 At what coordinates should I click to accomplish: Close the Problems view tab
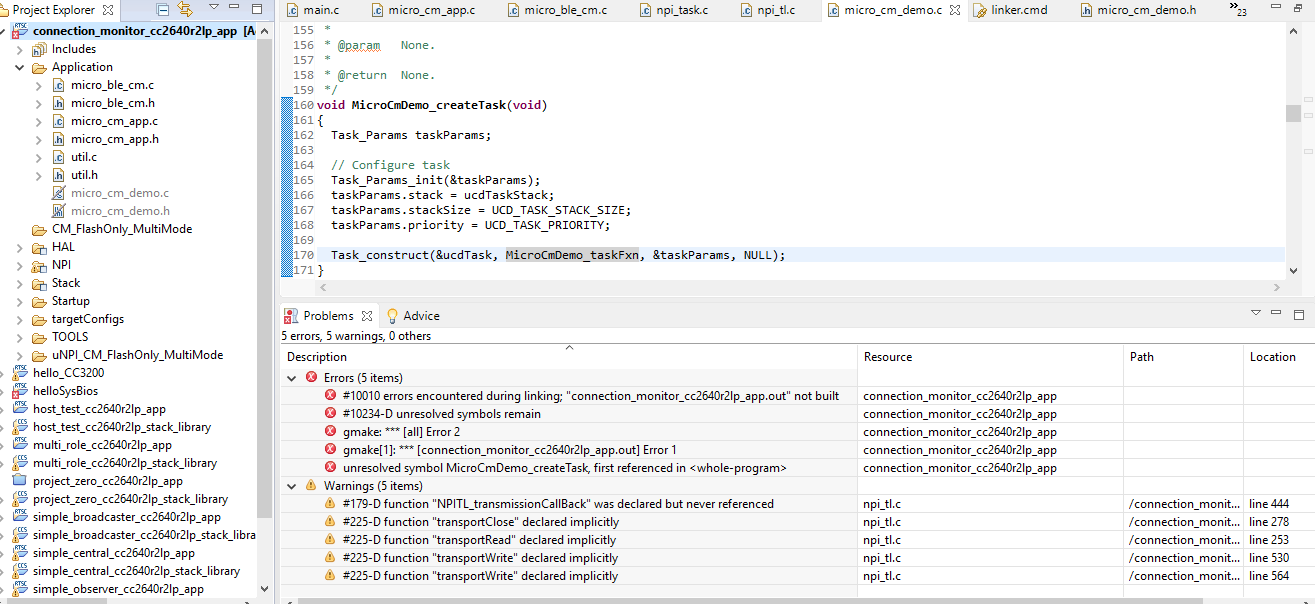[367, 316]
